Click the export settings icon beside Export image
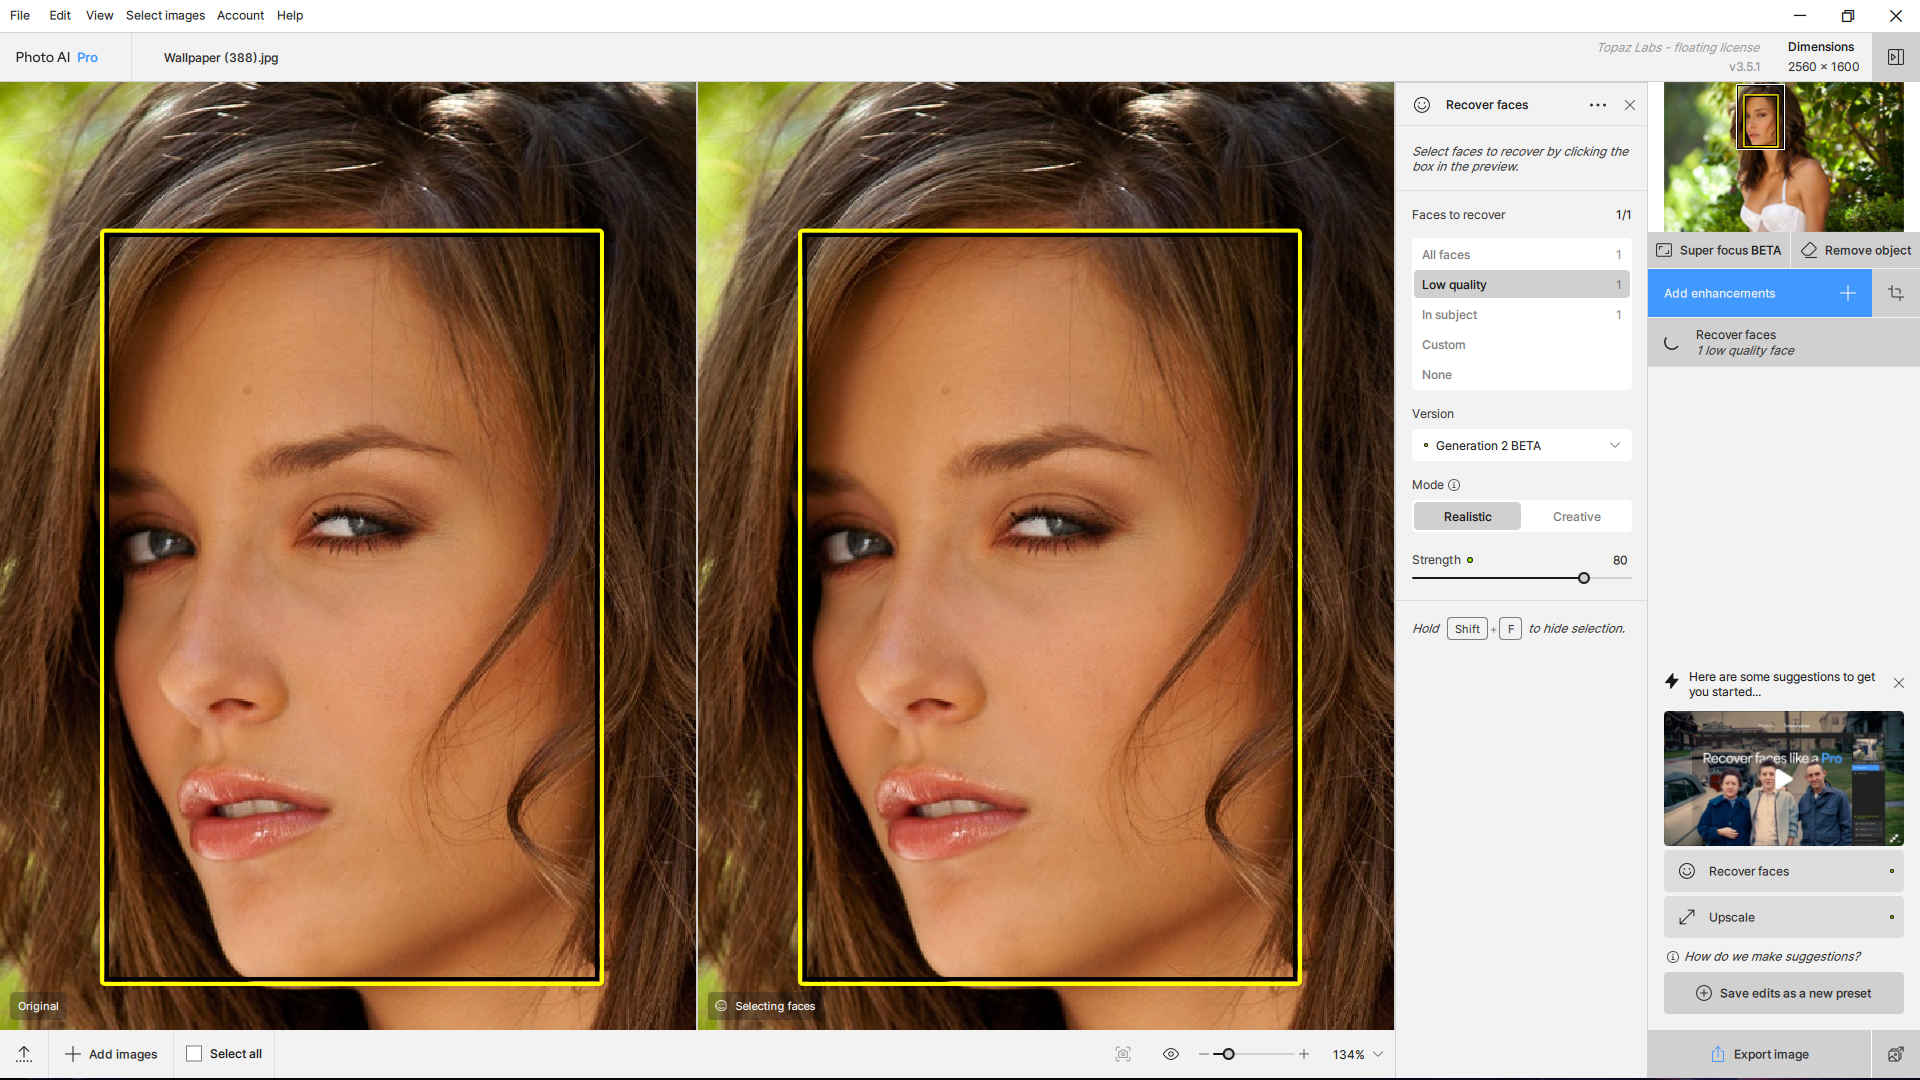This screenshot has width=1920, height=1080. [x=1895, y=1054]
